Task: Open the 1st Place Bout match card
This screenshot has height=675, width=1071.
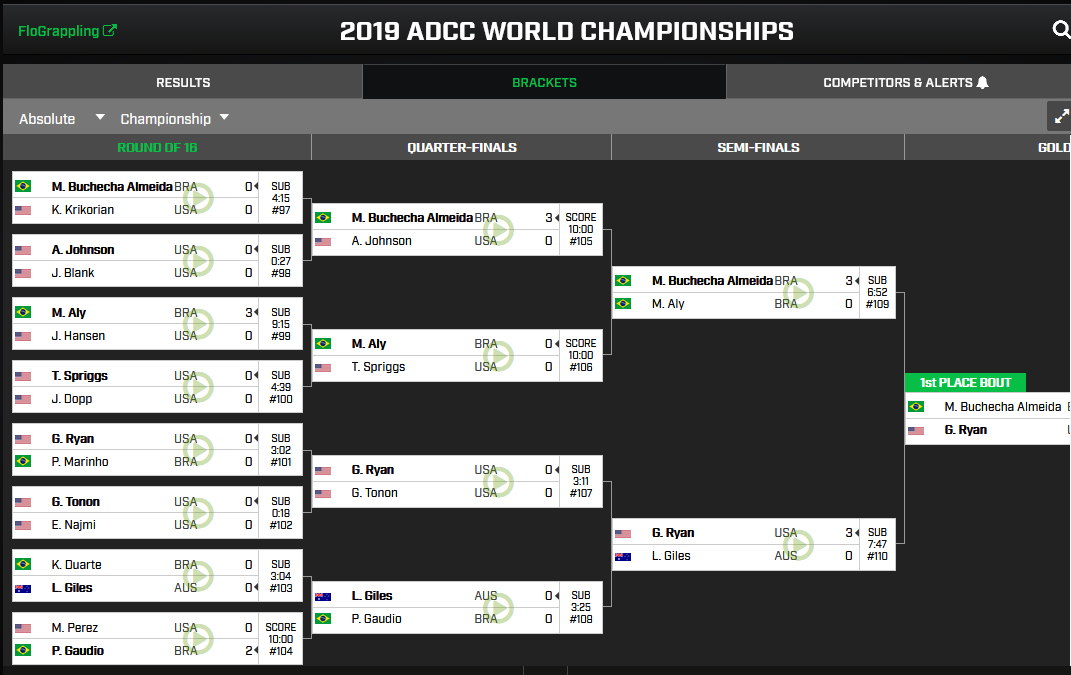Action: (x=988, y=418)
